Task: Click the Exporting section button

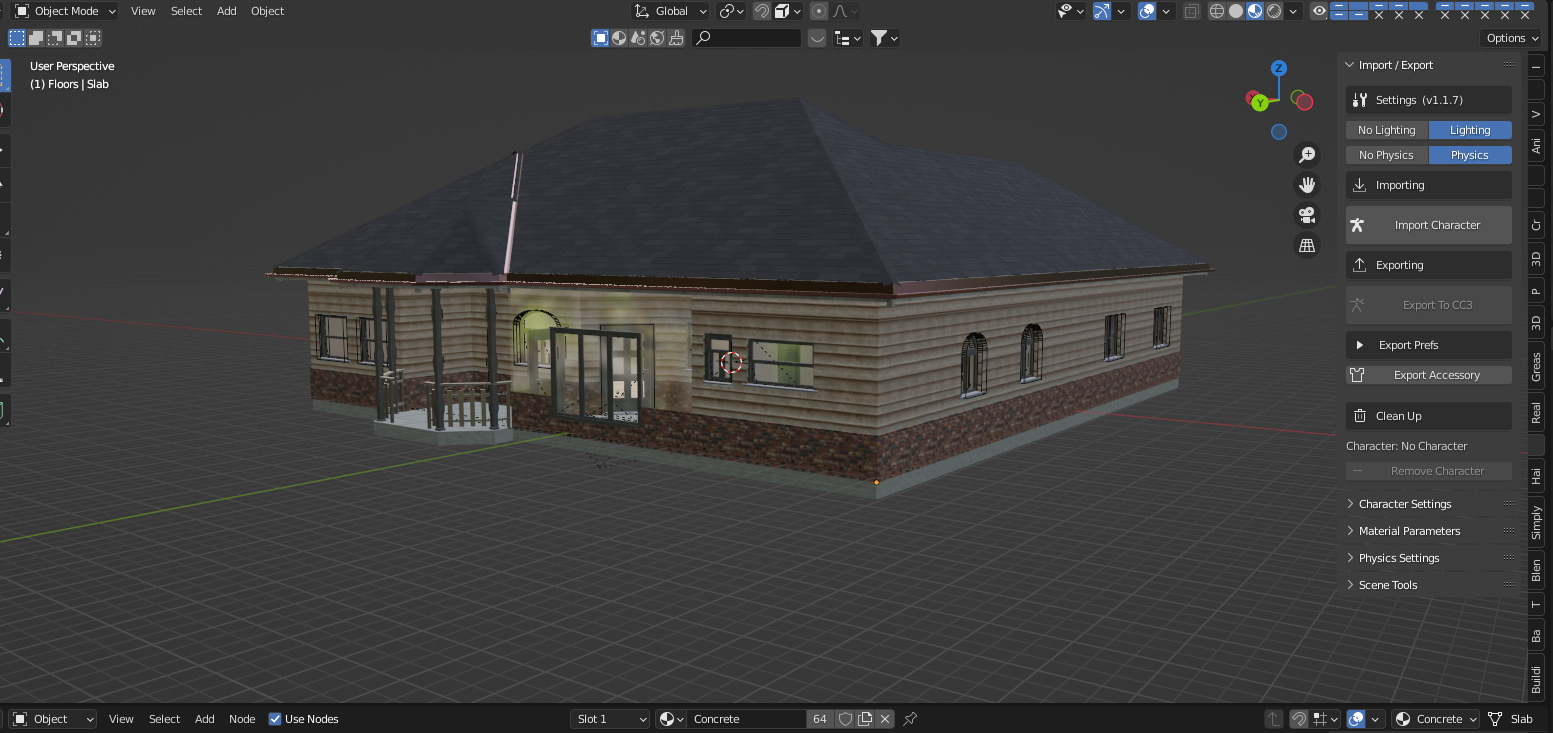Action: (x=1428, y=265)
